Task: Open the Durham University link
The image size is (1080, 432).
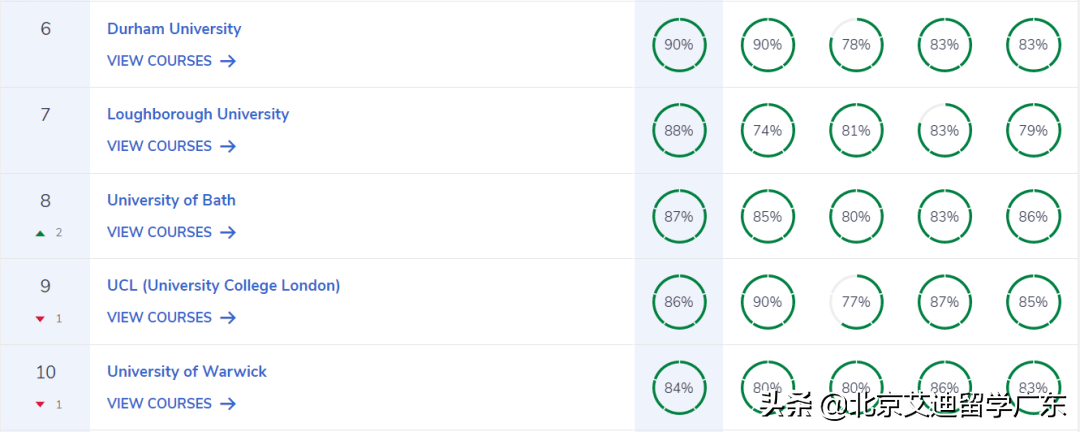Action: (x=174, y=29)
